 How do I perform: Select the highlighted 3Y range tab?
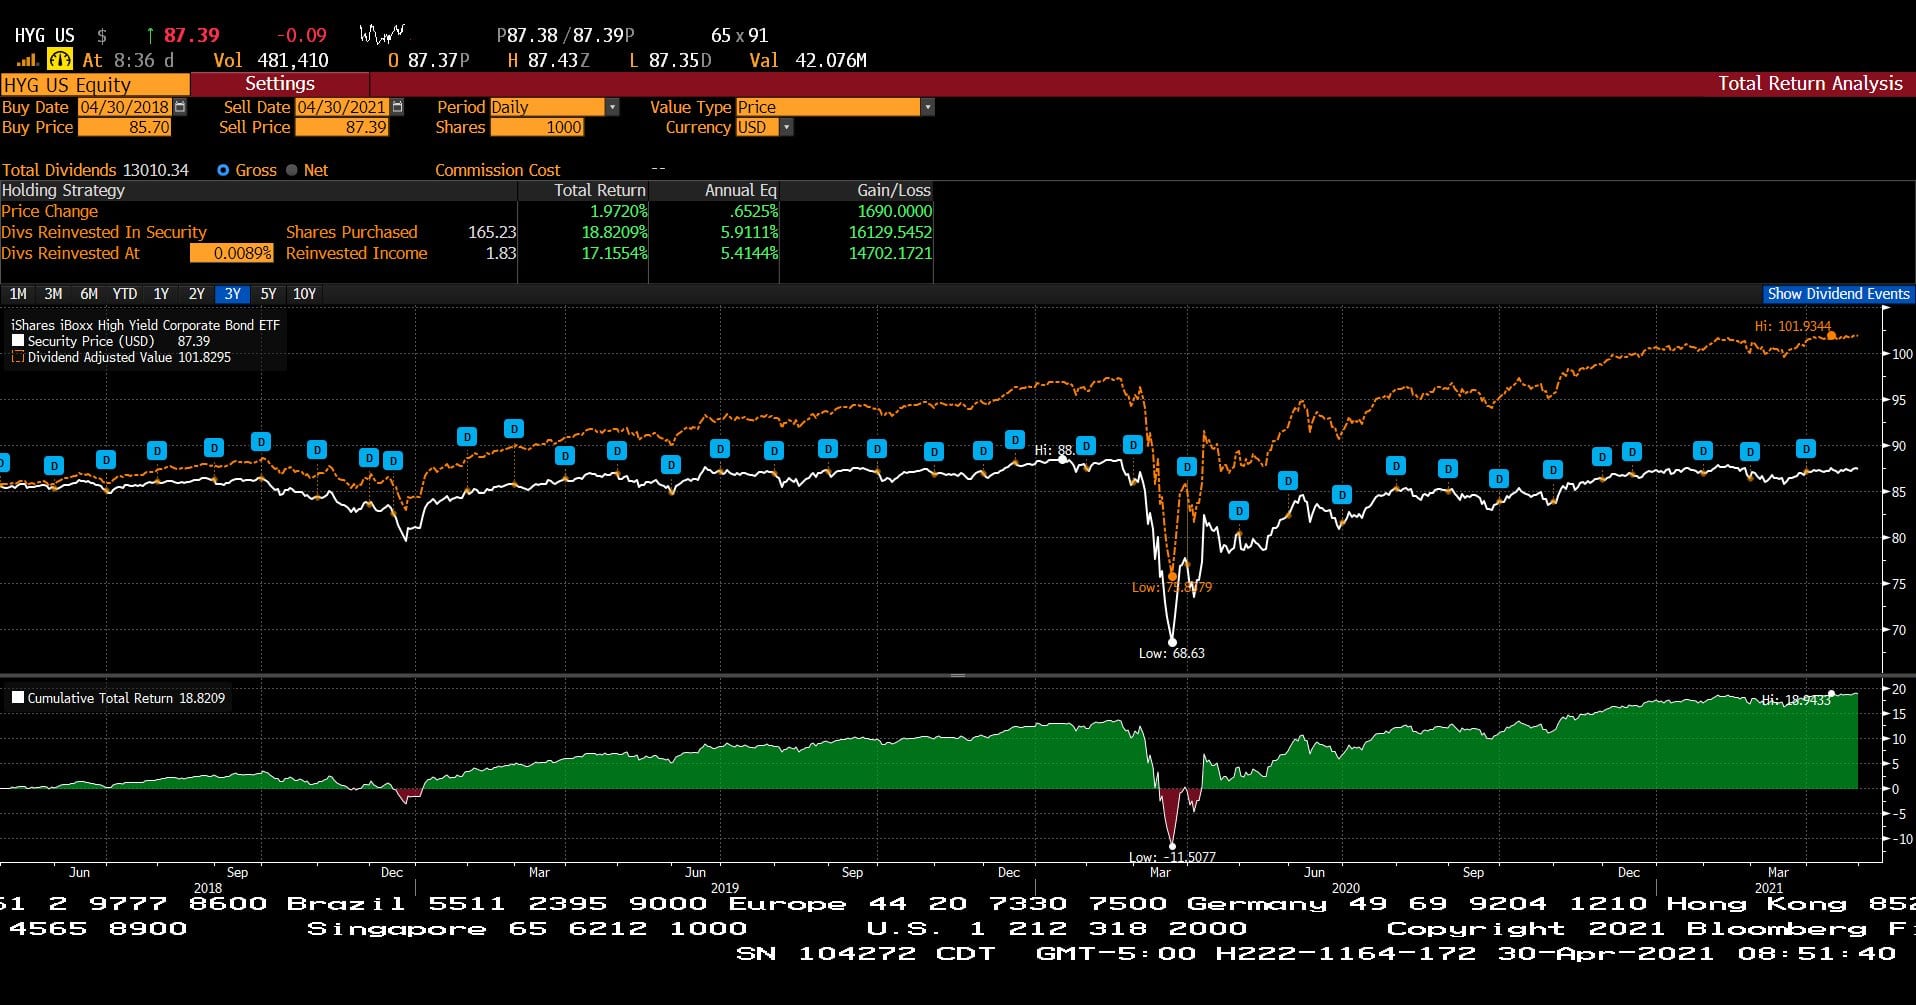pyautogui.click(x=232, y=294)
